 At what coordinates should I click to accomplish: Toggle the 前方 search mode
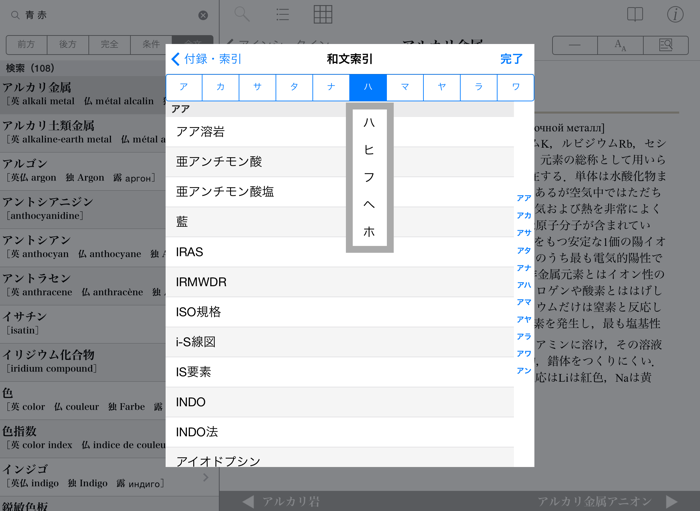pyautogui.click(x=26, y=45)
